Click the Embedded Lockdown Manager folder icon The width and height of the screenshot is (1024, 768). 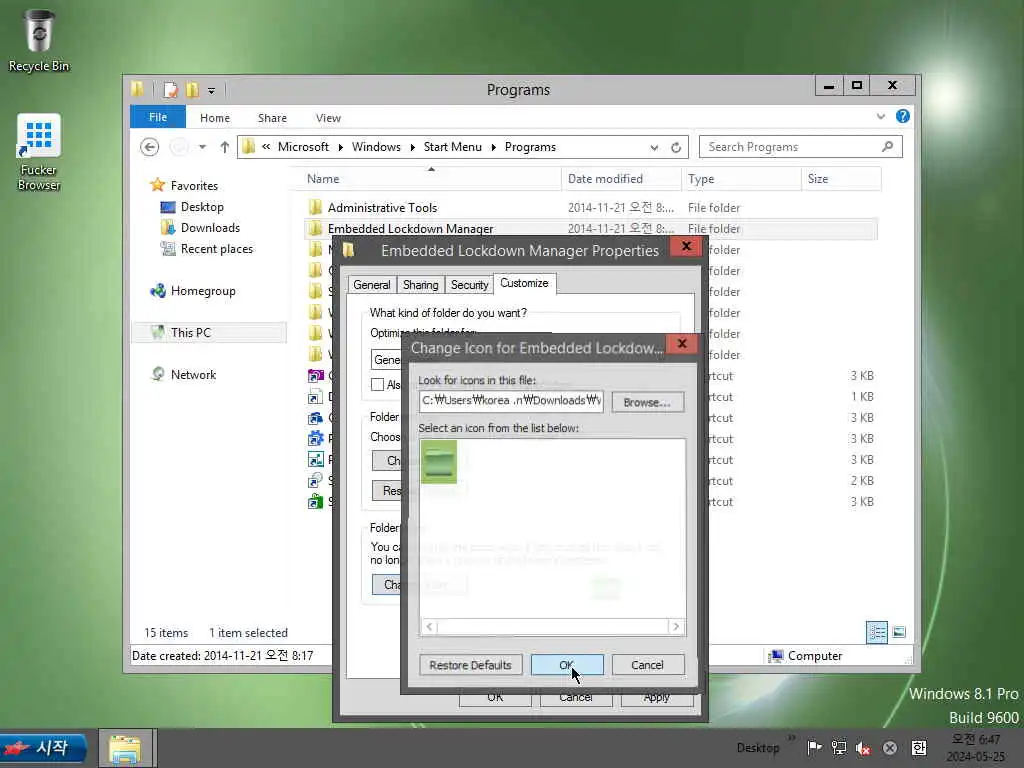[315, 229]
